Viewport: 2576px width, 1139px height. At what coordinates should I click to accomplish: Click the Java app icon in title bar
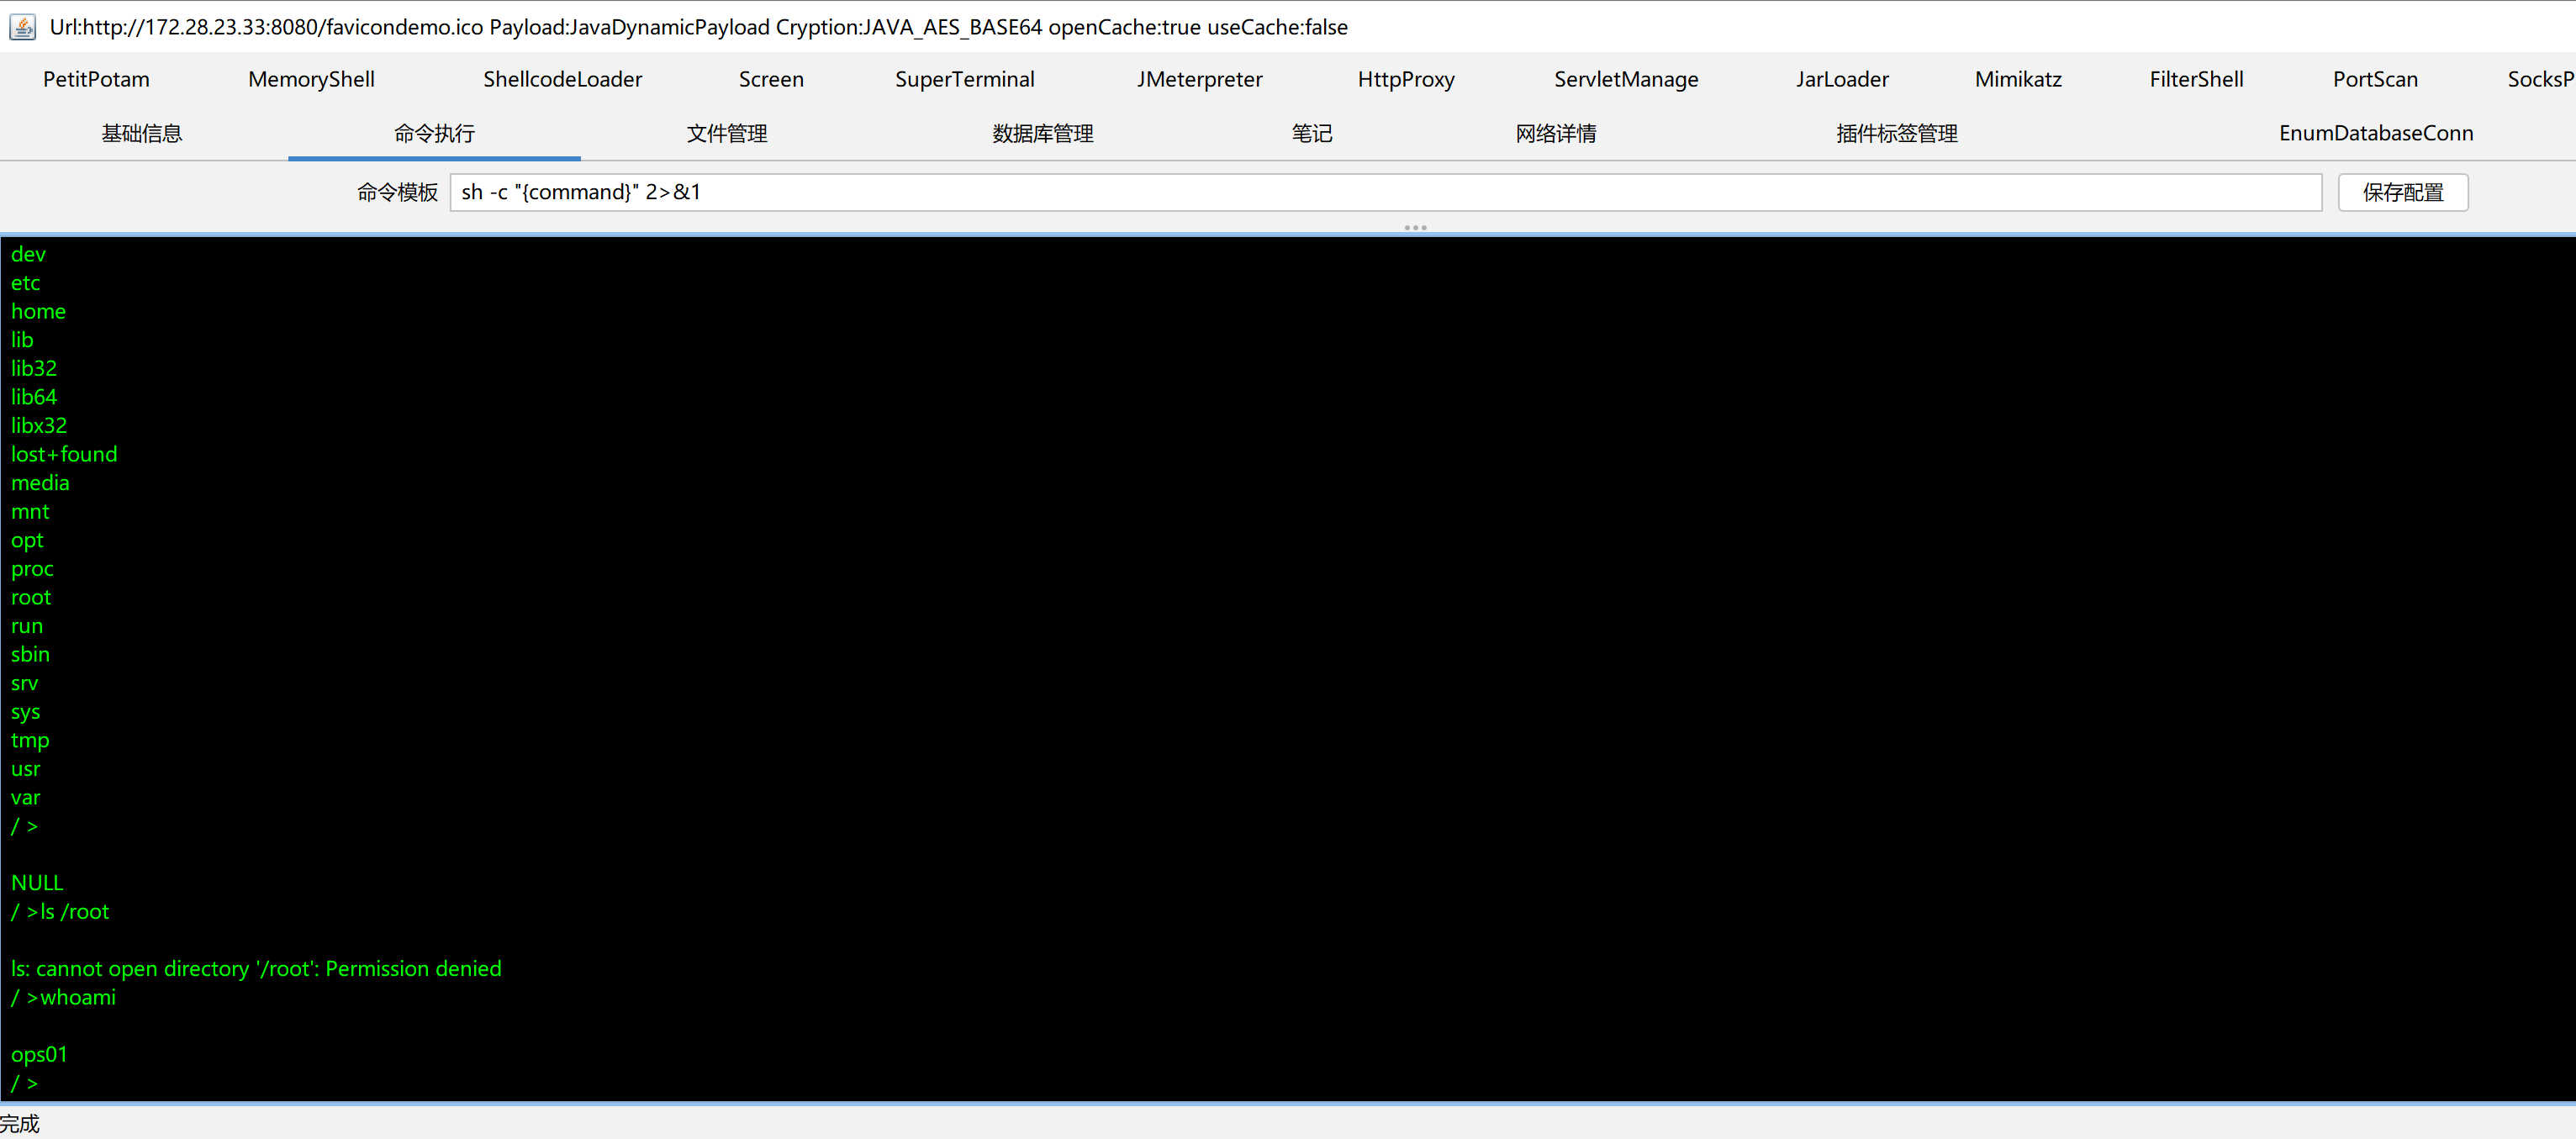[x=22, y=27]
